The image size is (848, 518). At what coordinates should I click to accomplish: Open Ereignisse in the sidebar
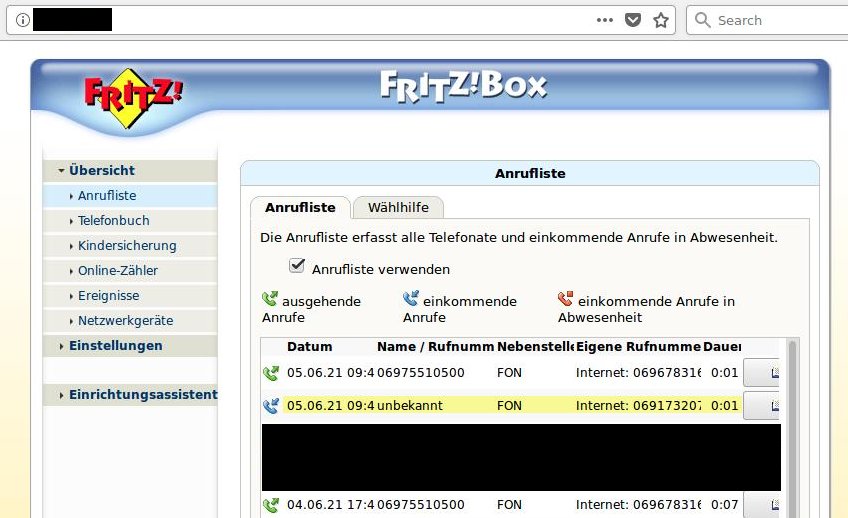point(130,296)
